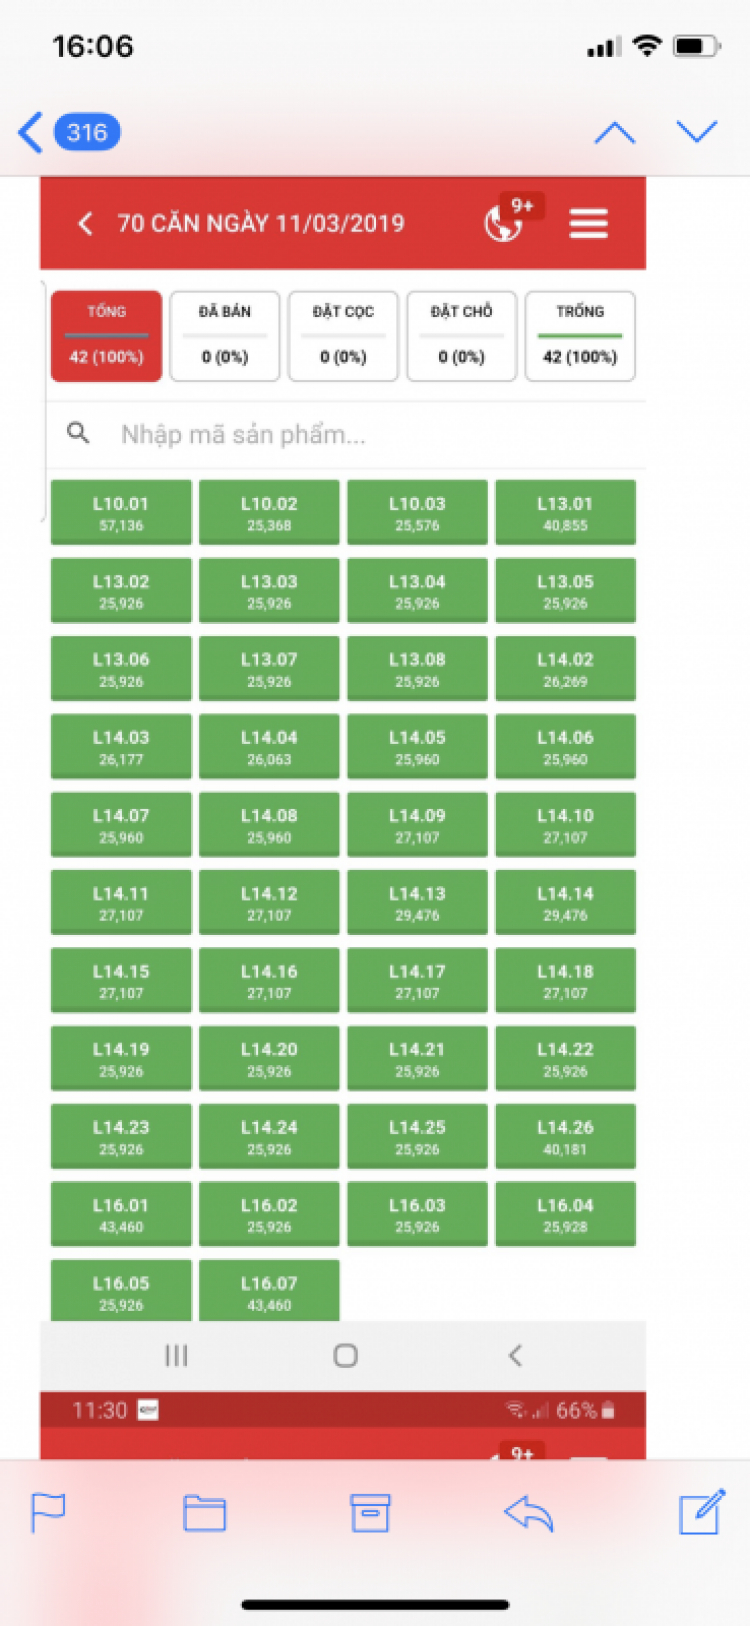Go back to the mailbox showing 316
750x1626 pixels.
coord(69,132)
